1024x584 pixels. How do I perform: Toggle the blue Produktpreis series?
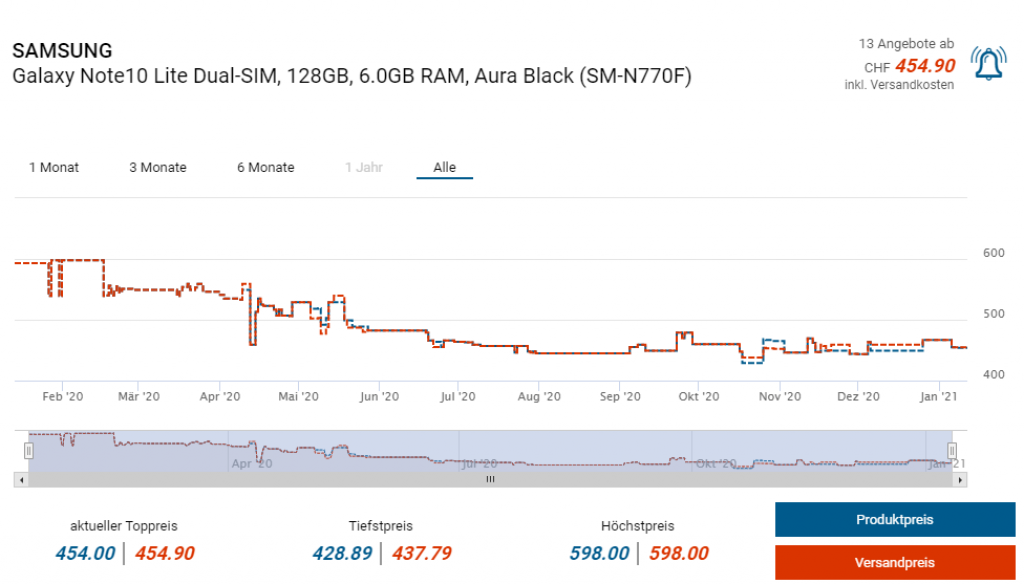pyautogui.click(x=894, y=520)
